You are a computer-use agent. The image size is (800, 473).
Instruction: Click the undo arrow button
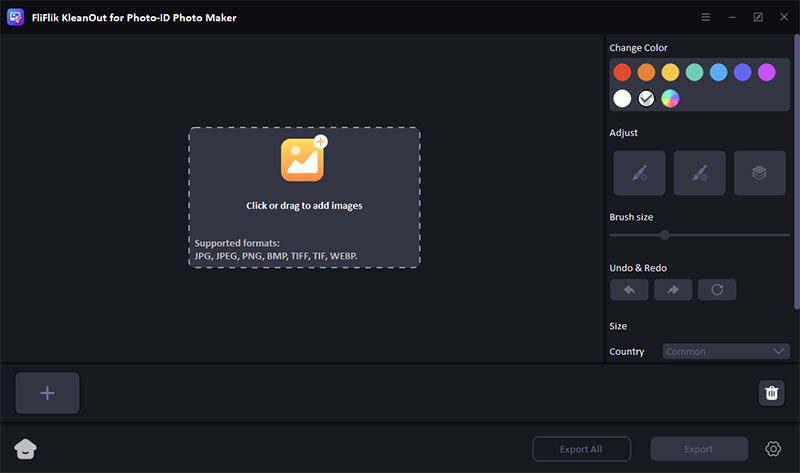tap(629, 290)
